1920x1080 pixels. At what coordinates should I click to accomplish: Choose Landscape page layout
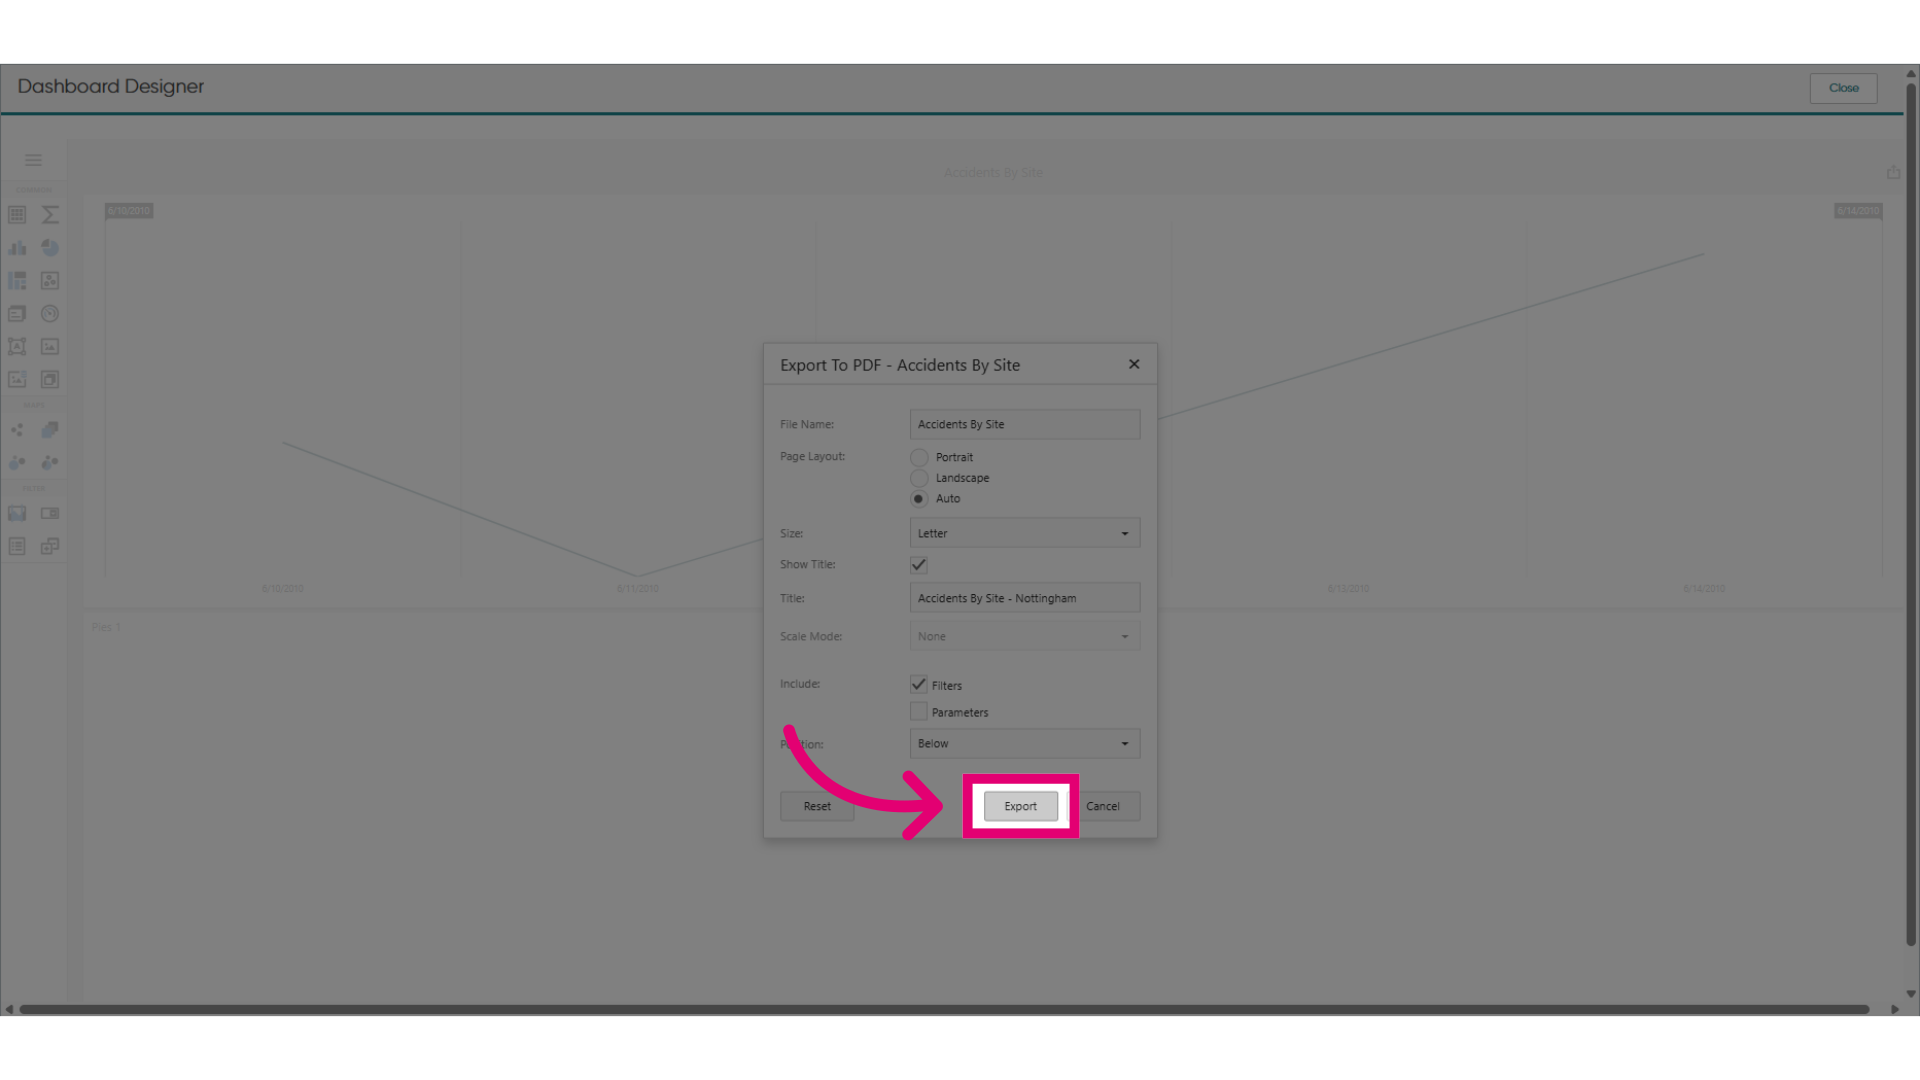[x=919, y=478]
